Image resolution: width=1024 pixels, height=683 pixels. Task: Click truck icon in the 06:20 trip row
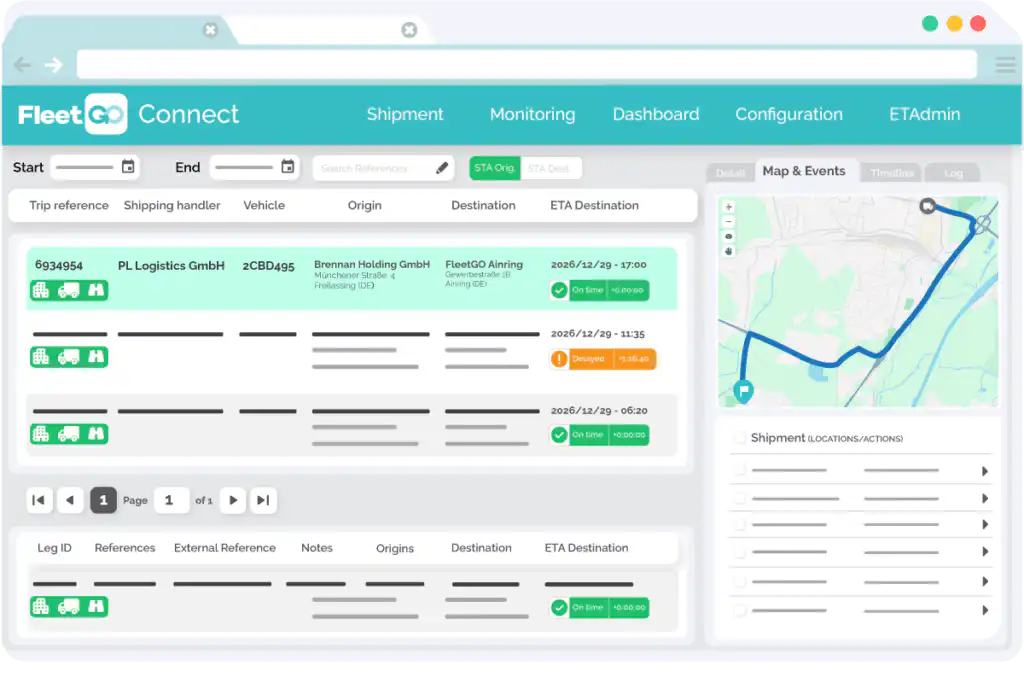[x=69, y=434]
